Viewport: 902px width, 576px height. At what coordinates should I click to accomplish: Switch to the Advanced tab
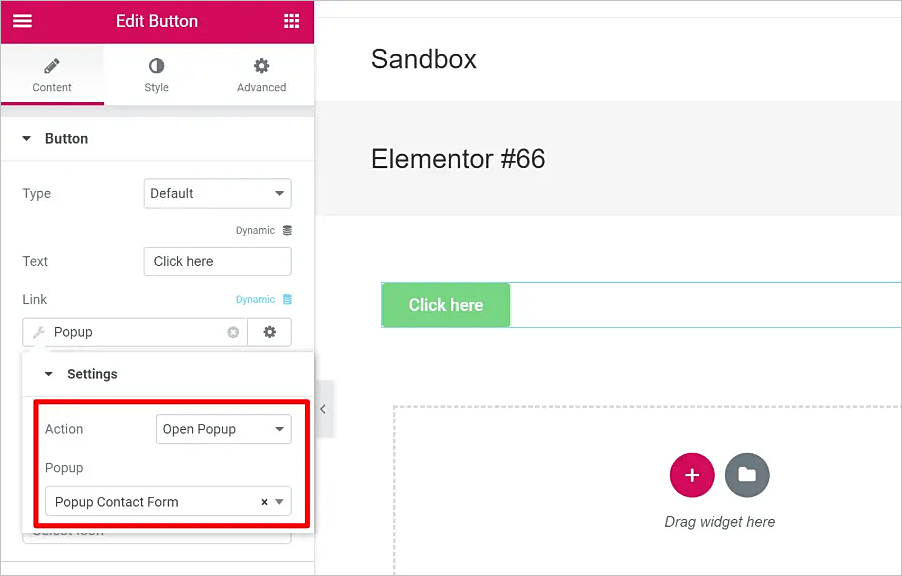[261, 75]
